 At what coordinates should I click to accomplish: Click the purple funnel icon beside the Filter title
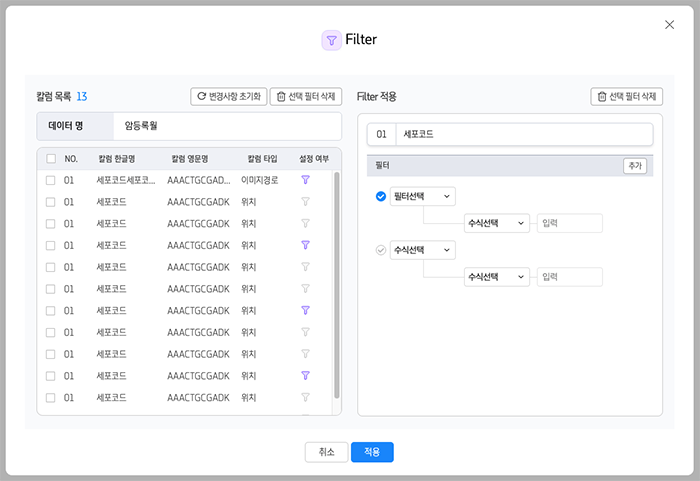point(331,40)
